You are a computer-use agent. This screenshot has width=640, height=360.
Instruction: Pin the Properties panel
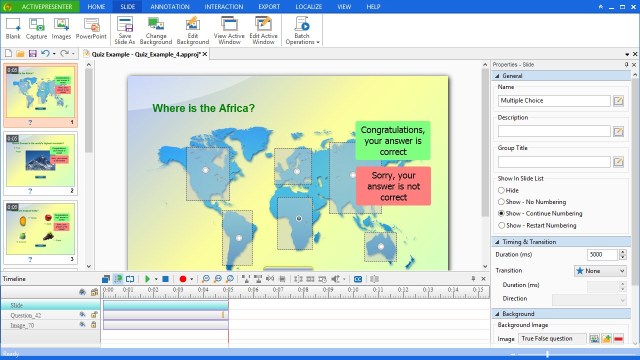point(627,64)
